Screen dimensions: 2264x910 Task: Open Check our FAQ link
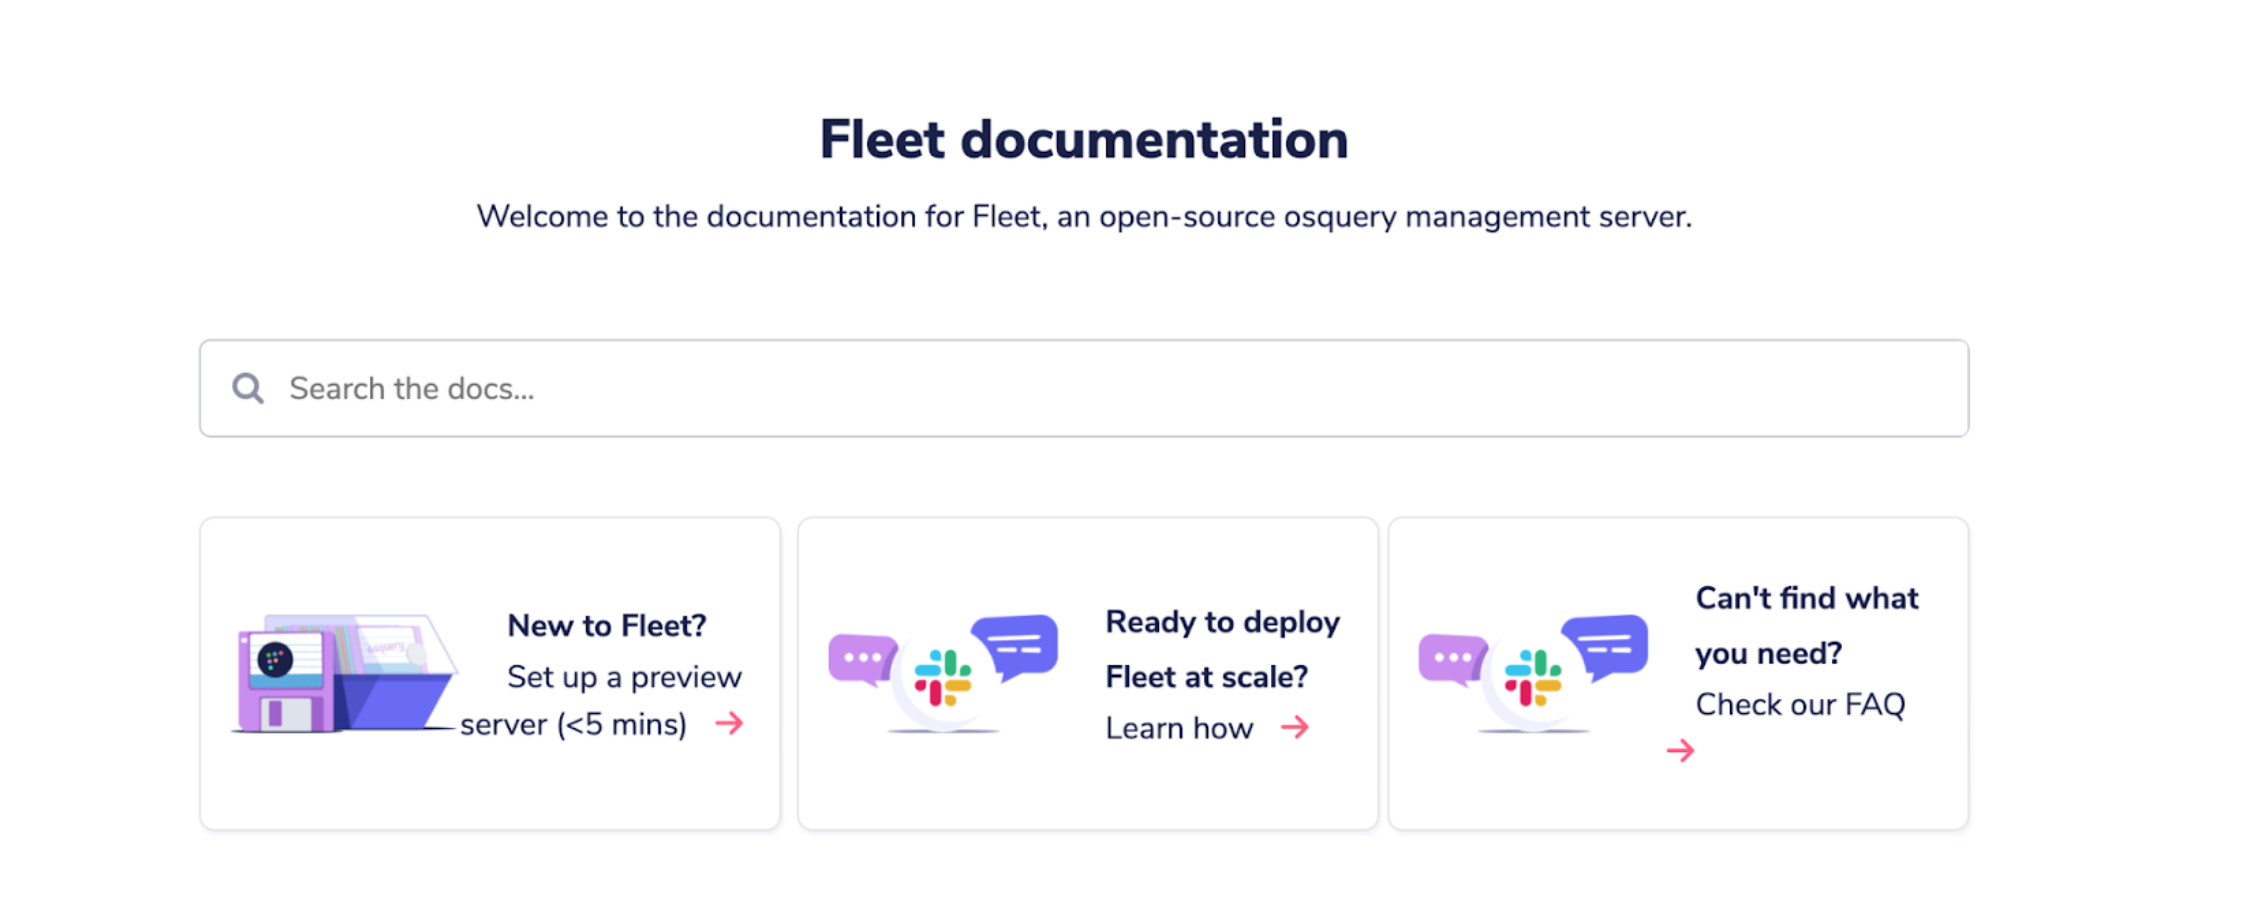coord(1801,704)
